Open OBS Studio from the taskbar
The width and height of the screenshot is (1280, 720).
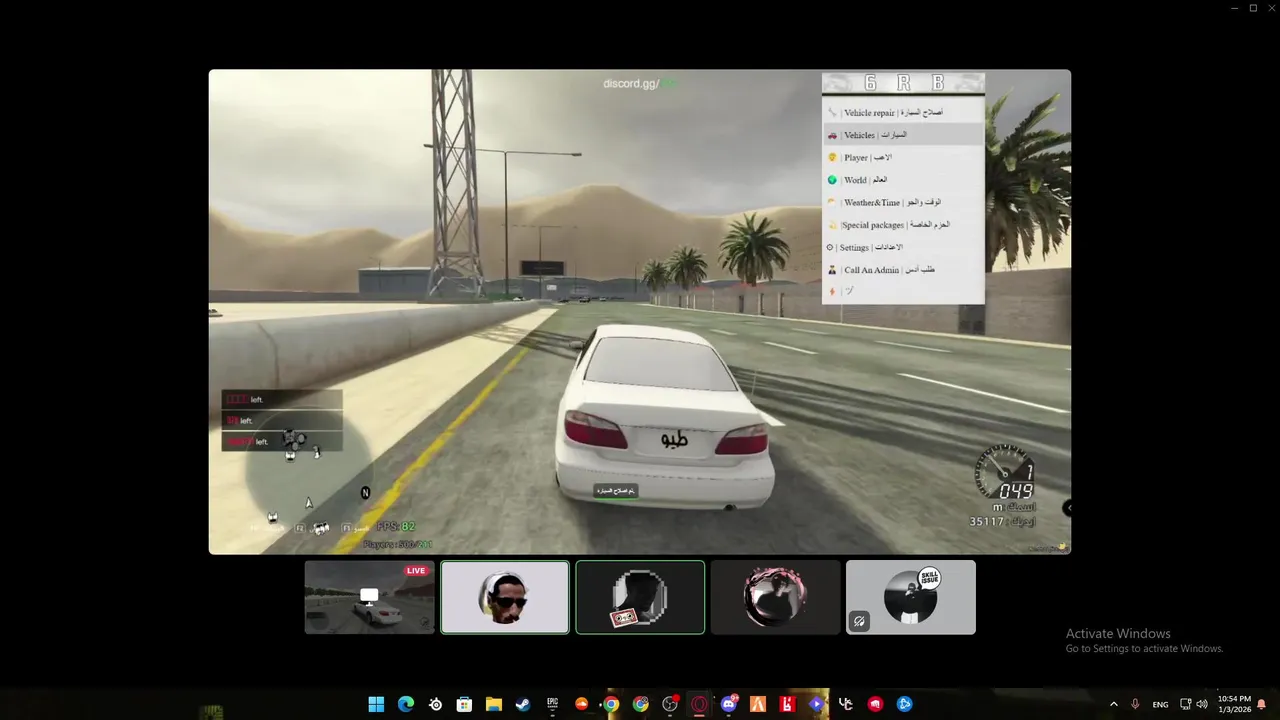670,704
